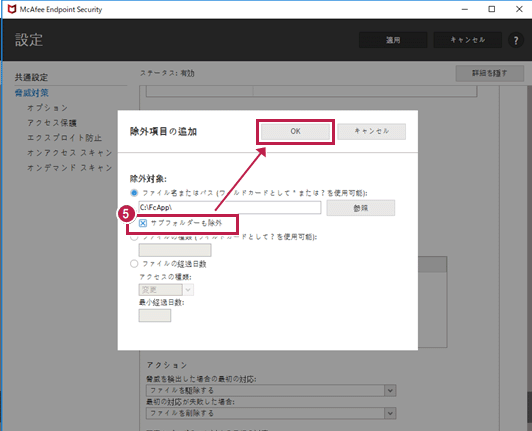Click the 適用 apply button
The height and width of the screenshot is (431, 532).
[x=393, y=40]
